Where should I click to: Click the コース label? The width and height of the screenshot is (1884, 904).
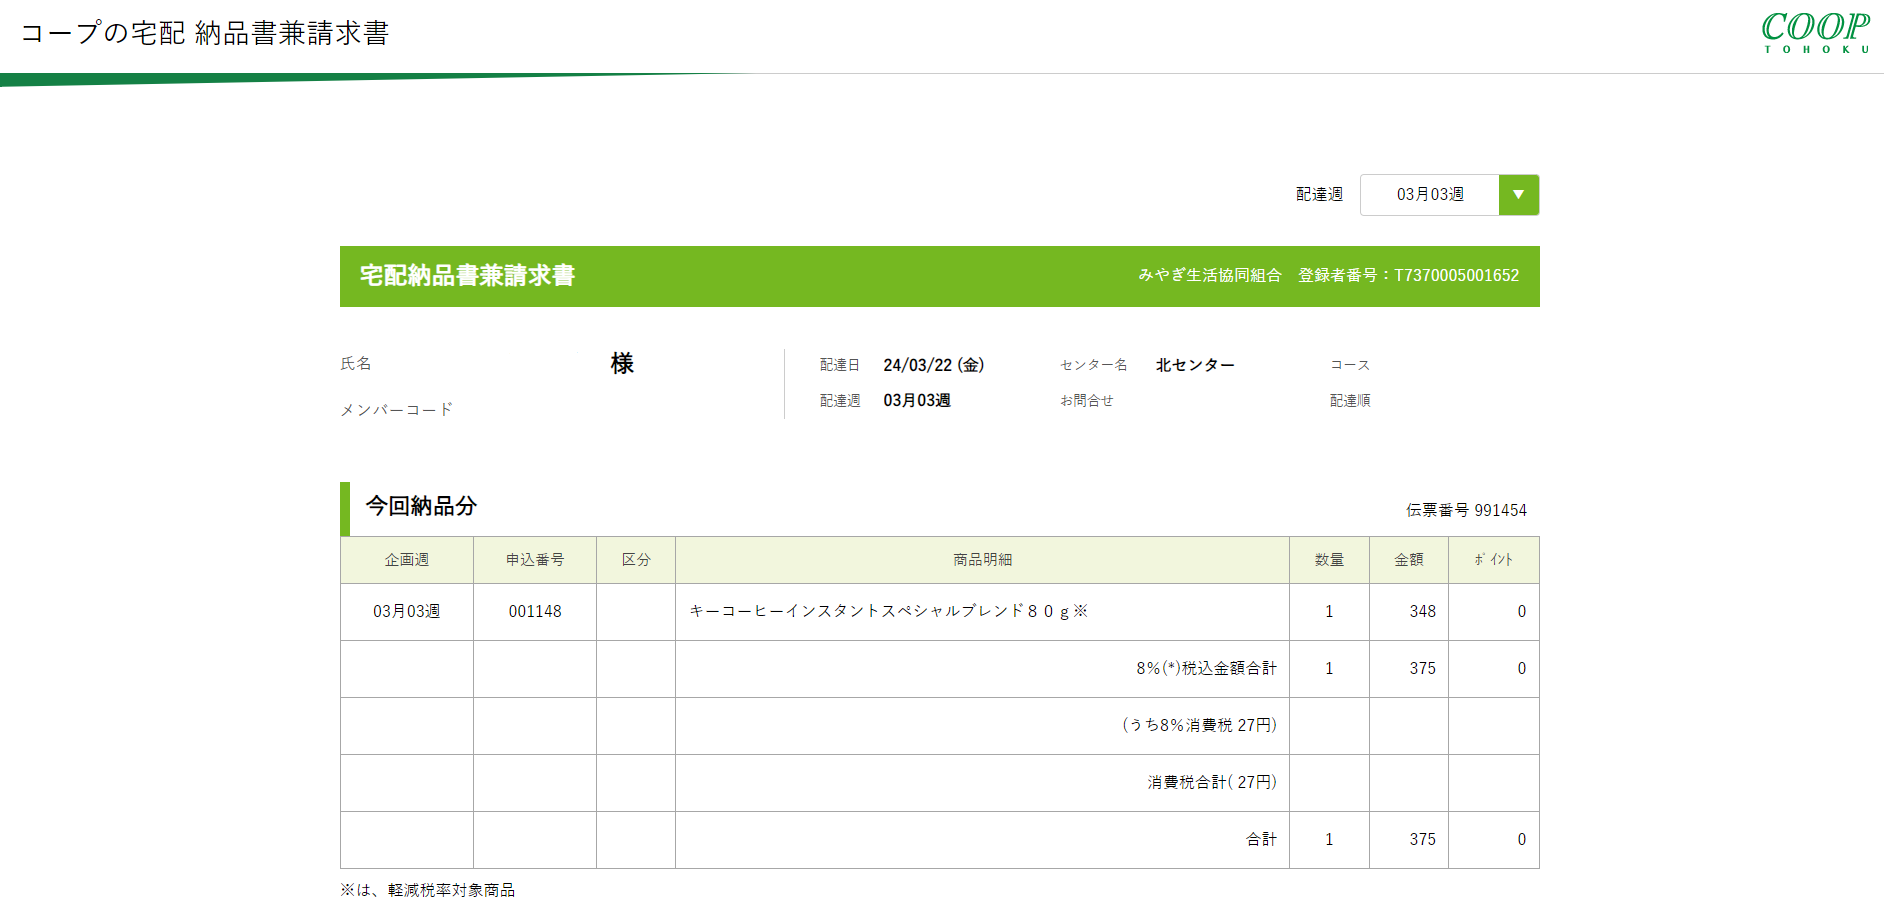pyautogui.click(x=1350, y=365)
